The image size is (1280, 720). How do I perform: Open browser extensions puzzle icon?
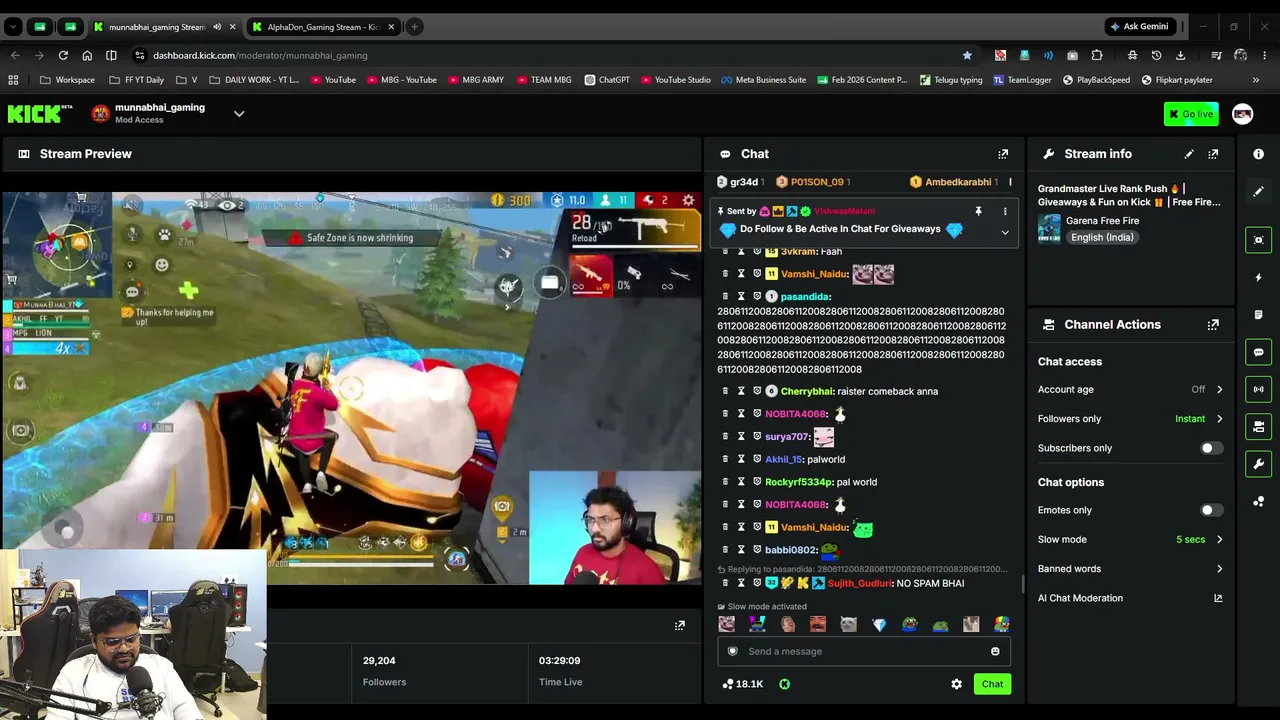click(x=1096, y=55)
